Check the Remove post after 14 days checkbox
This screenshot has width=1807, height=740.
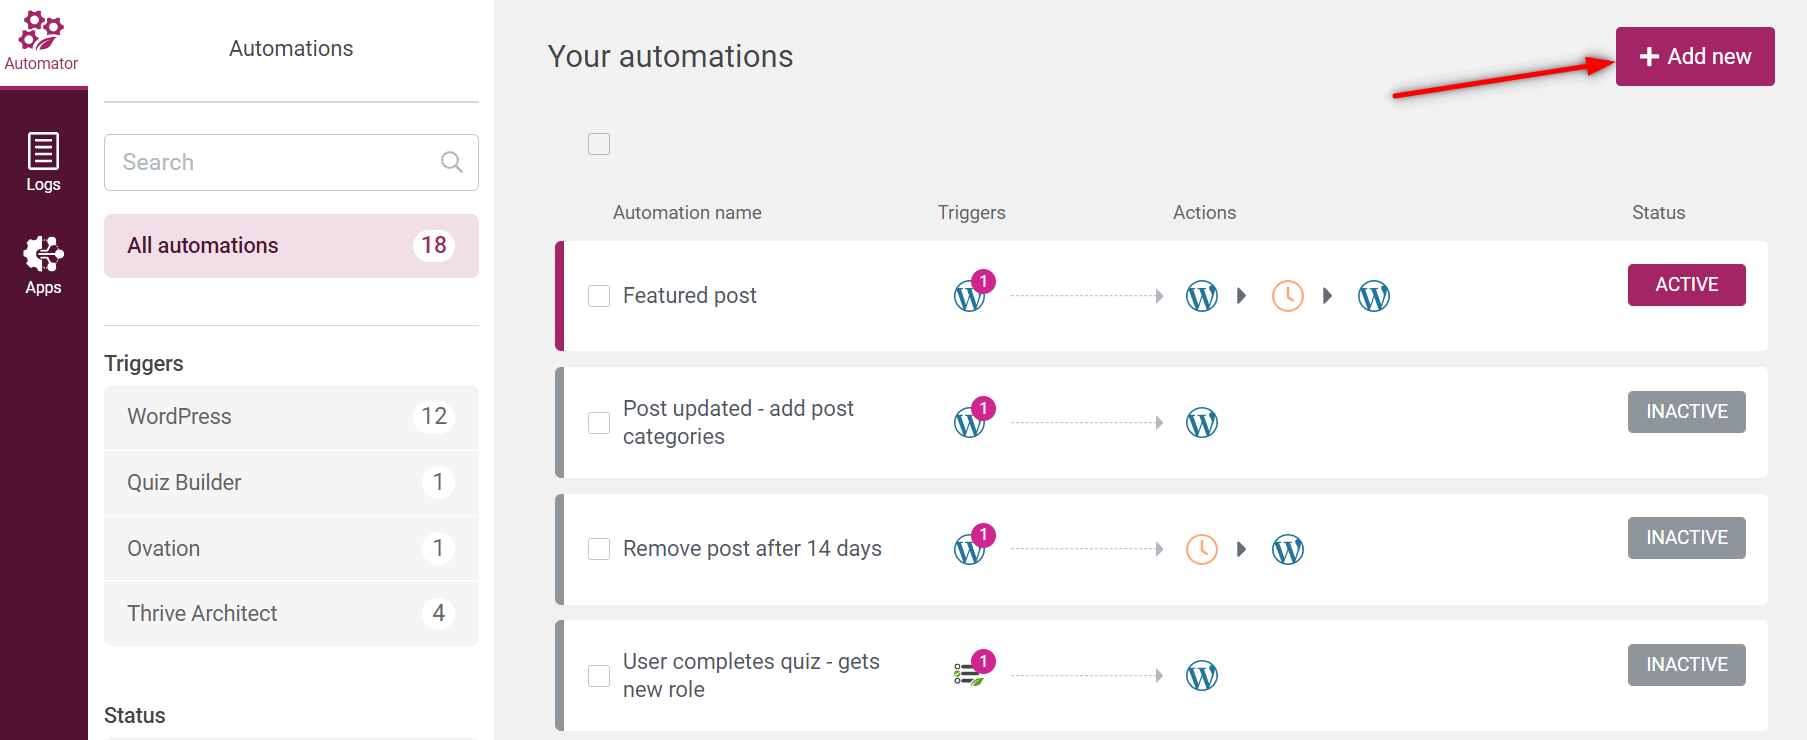click(x=599, y=549)
